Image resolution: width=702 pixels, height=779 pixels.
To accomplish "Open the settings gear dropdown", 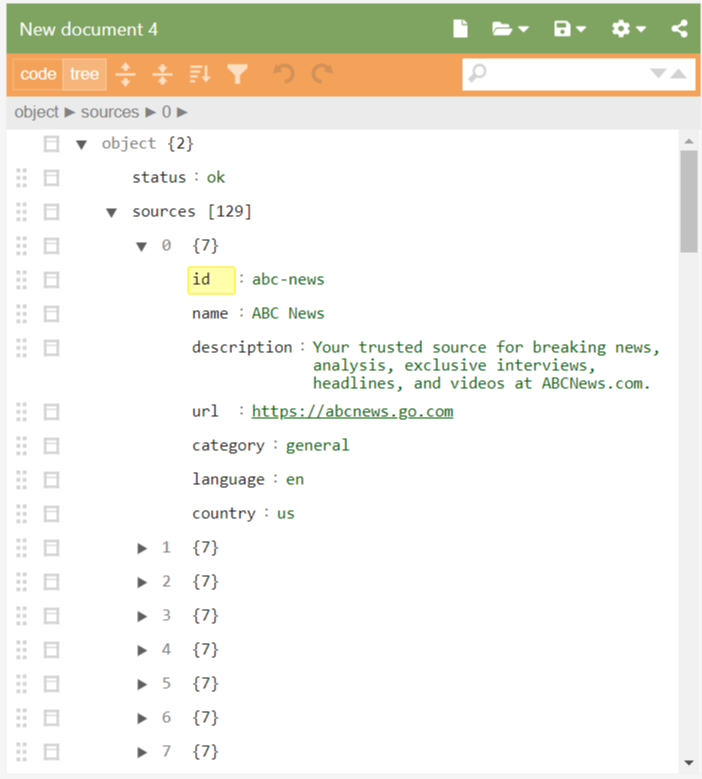I will (x=628, y=29).
